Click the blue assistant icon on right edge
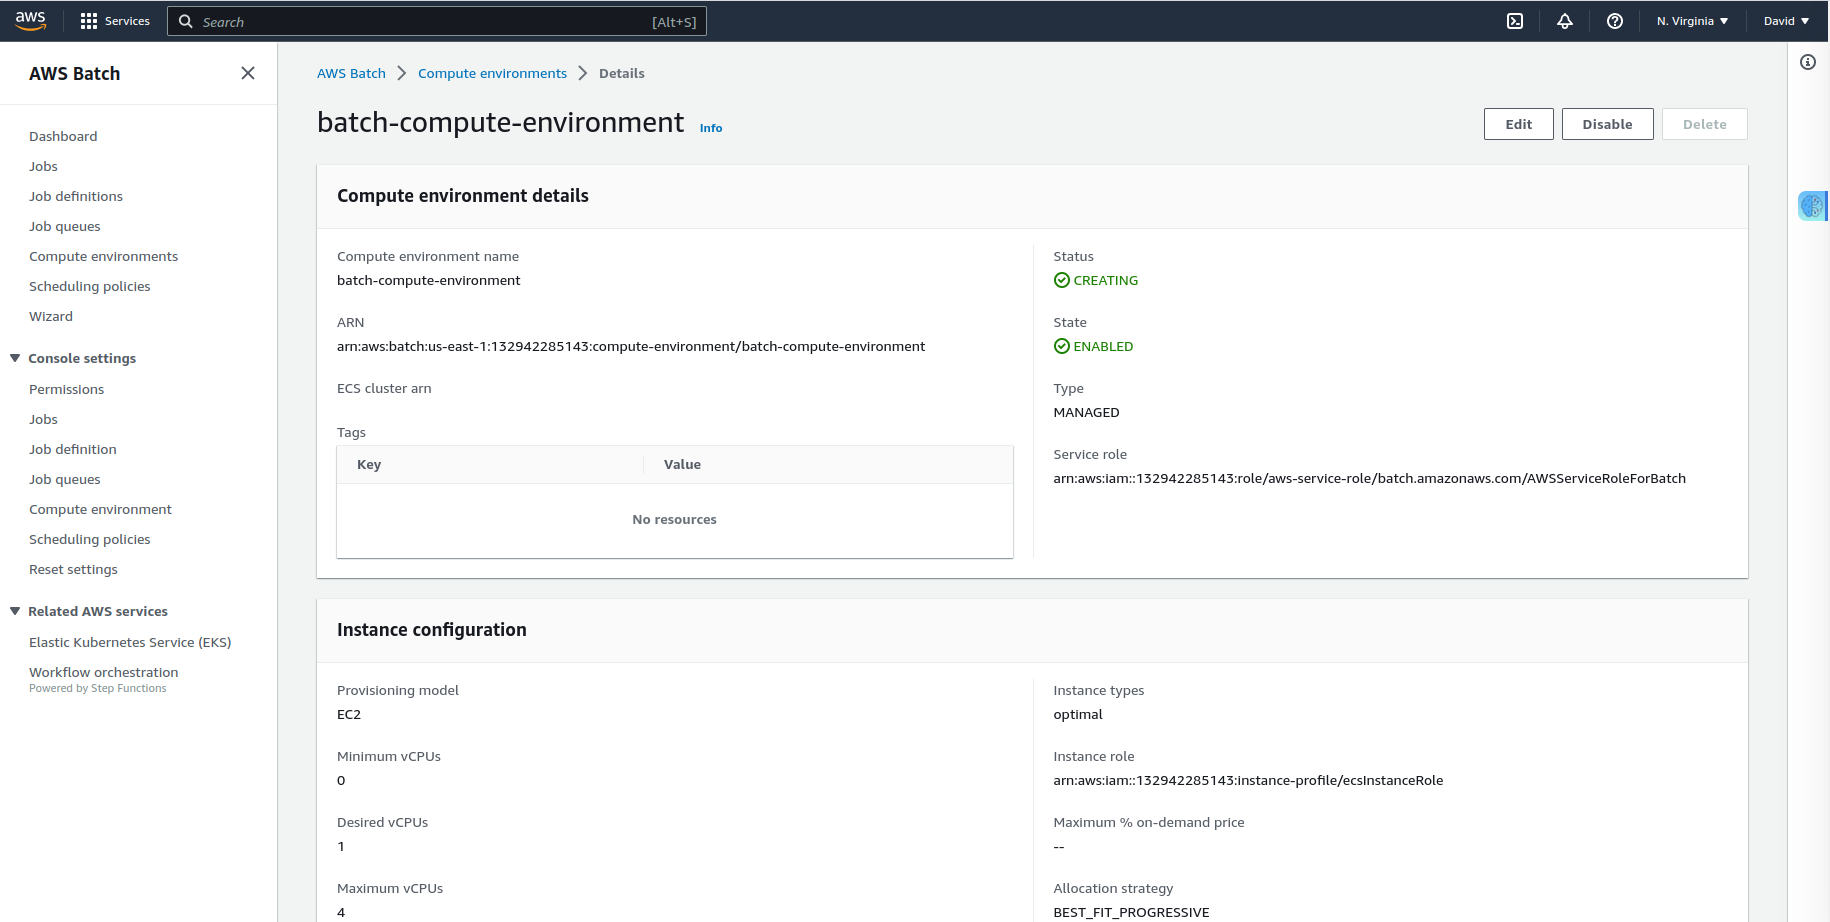 tap(1811, 206)
